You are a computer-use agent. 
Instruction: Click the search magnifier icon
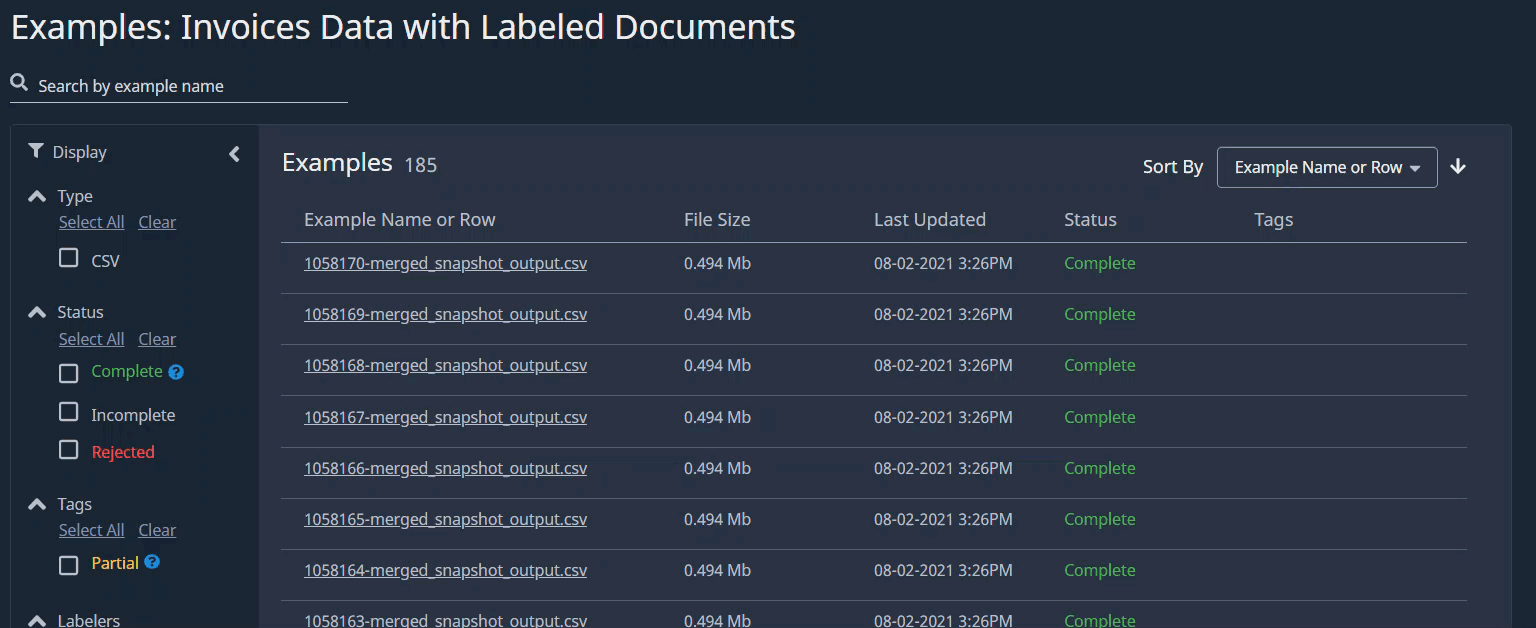pyautogui.click(x=19, y=84)
